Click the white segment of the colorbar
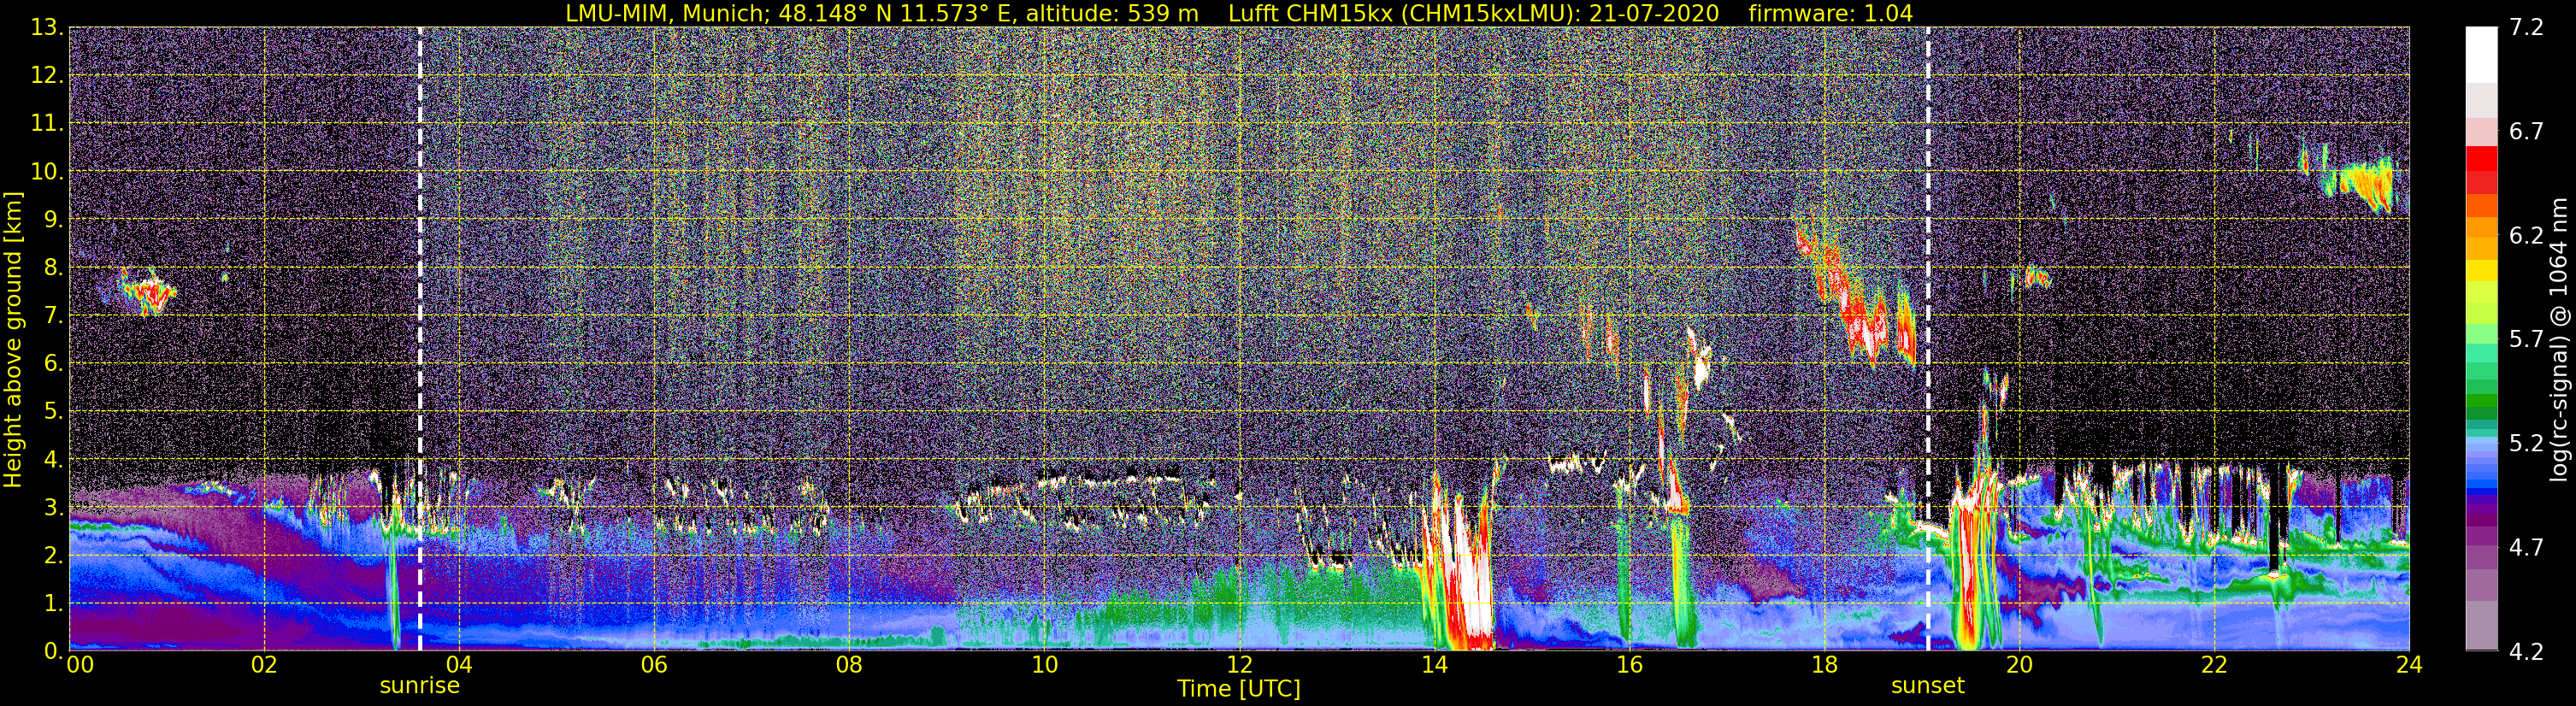Viewport: 2576px width, 706px height. point(2481,55)
